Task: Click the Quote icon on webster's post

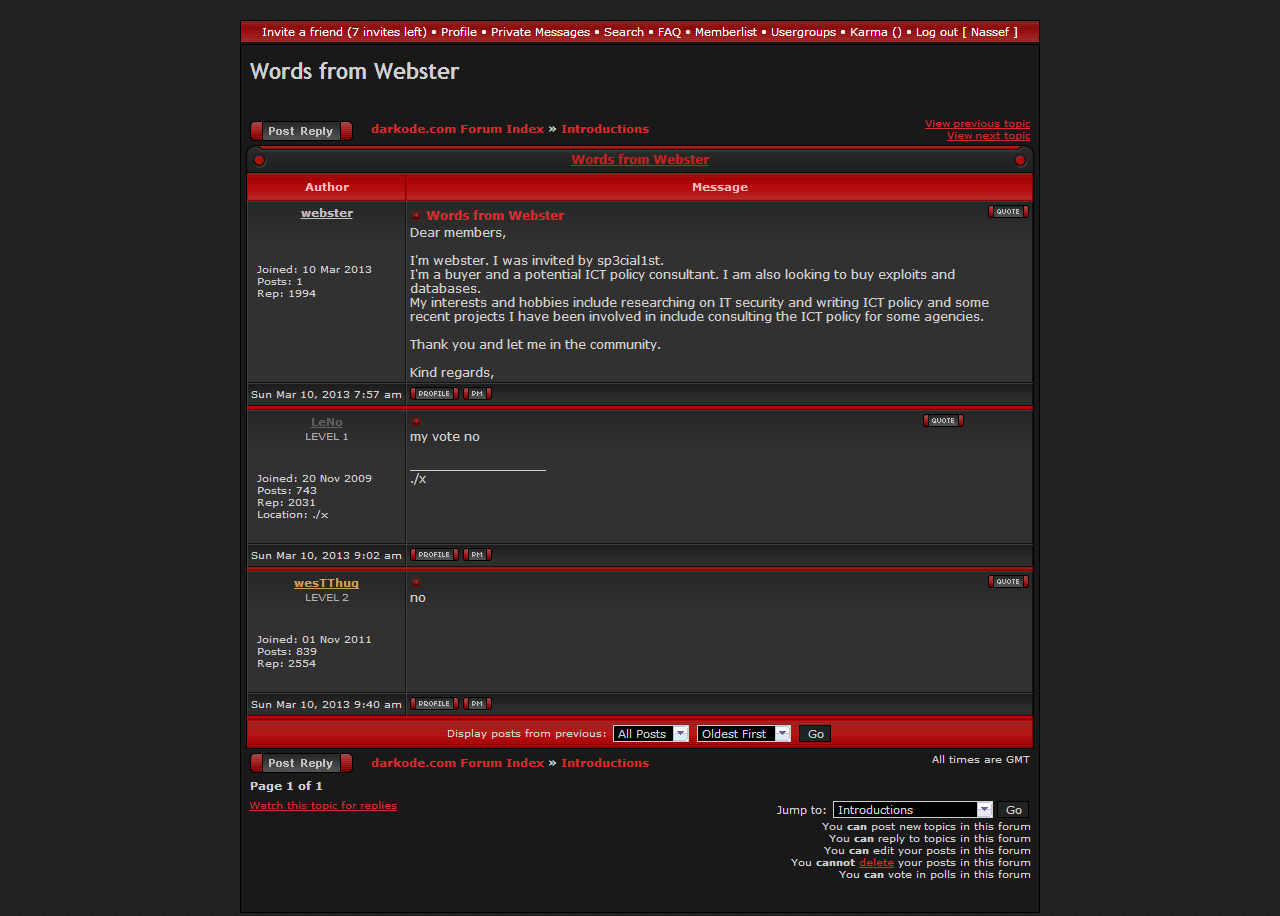Action: (1007, 211)
